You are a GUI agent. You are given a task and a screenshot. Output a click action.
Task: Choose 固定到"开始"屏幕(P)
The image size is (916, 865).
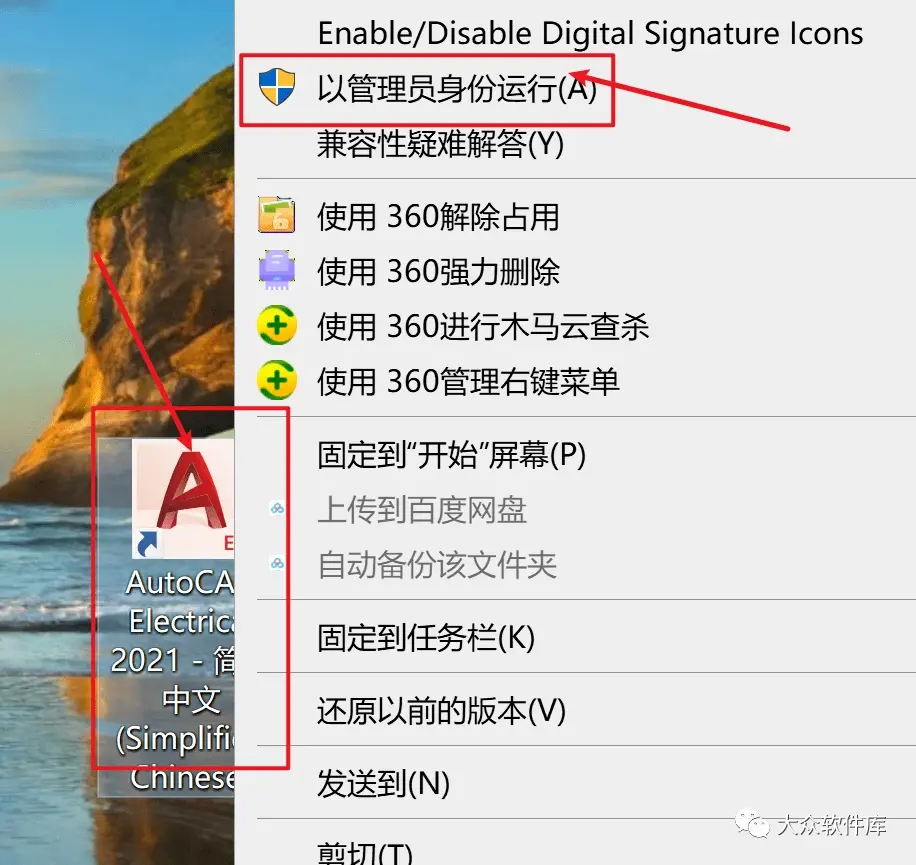click(452, 455)
